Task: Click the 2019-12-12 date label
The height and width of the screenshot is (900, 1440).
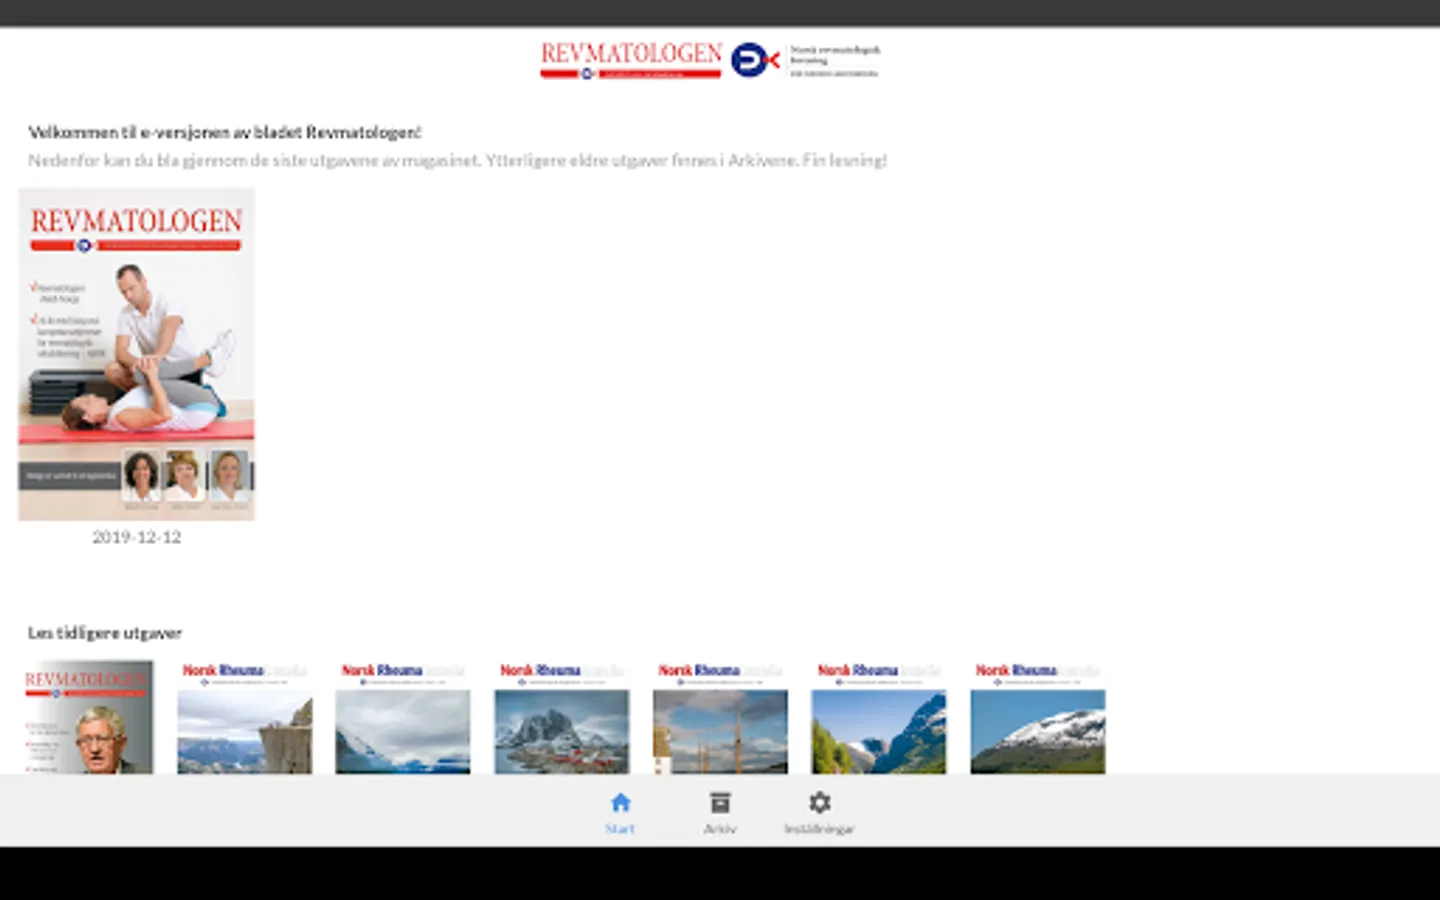Action: point(137,537)
